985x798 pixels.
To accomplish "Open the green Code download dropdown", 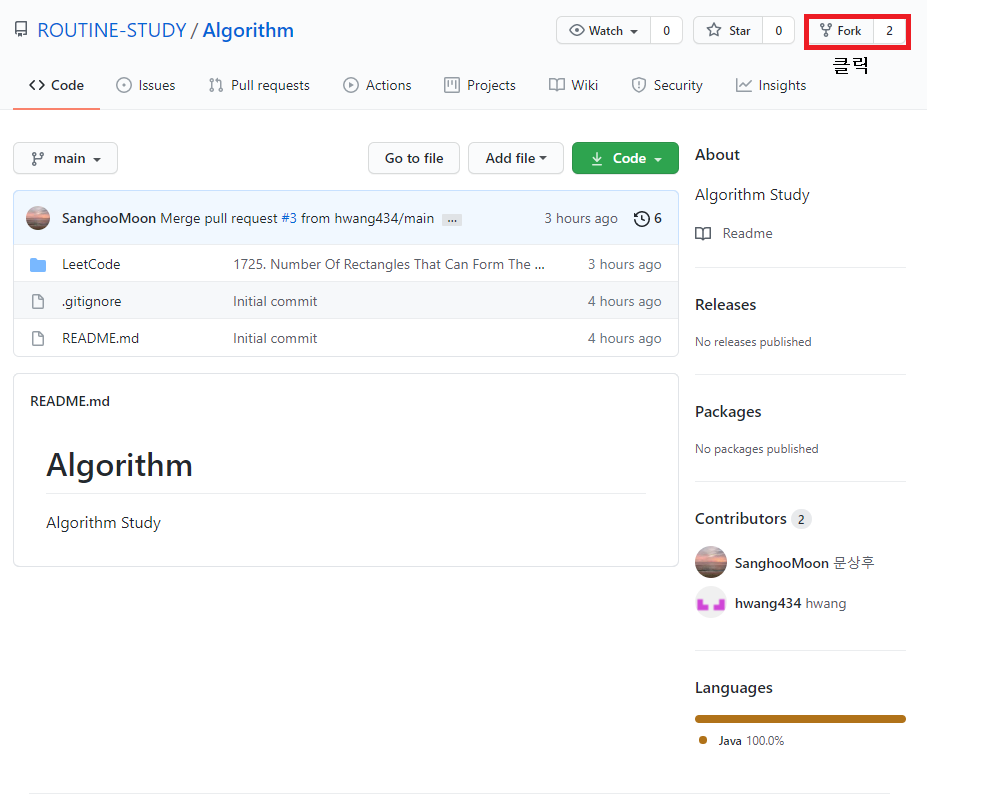I will point(625,158).
